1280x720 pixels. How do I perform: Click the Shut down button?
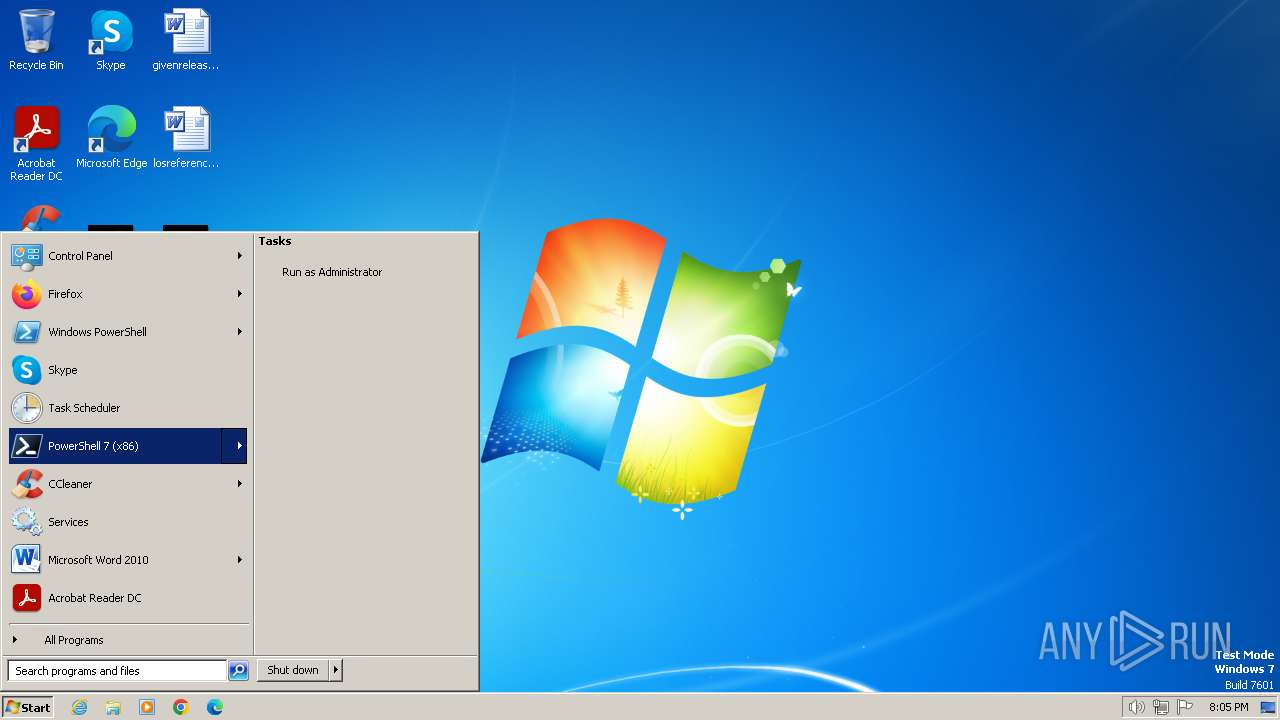pyautogui.click(x=293, y=670)
